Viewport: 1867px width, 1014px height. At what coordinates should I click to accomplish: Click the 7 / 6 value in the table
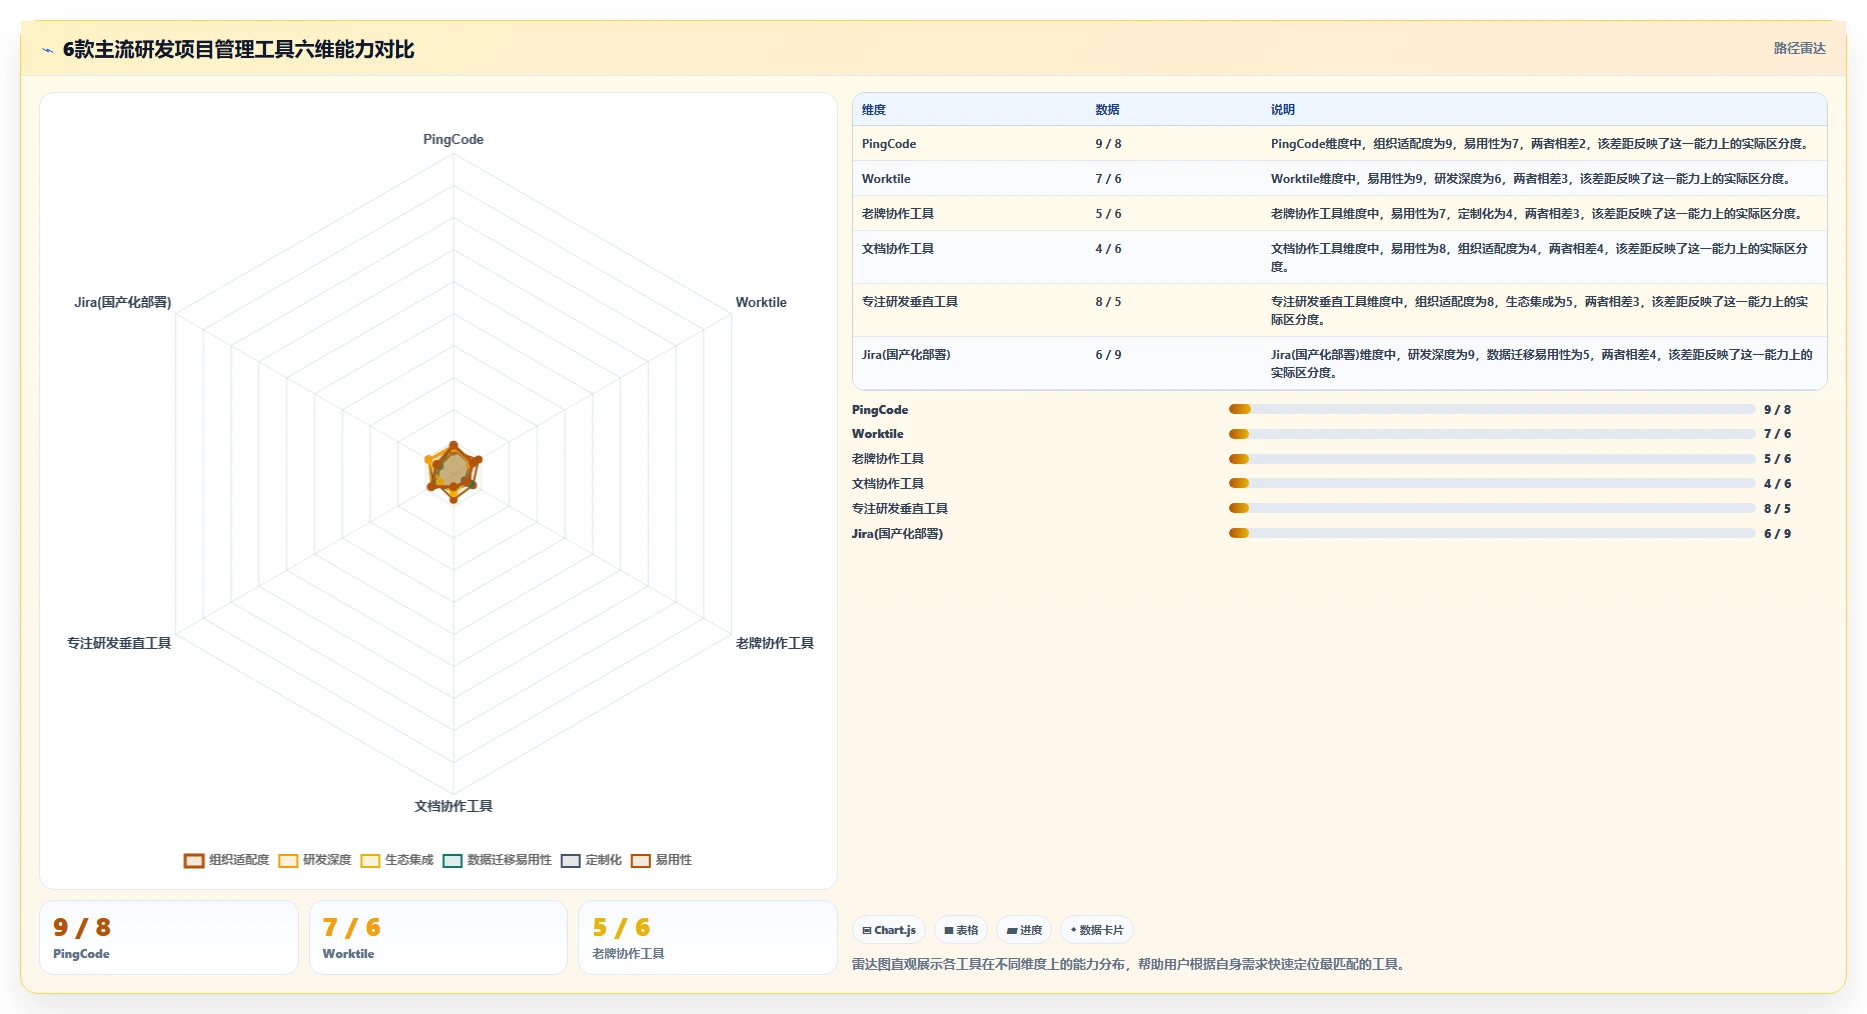pyautogui.click(x=1108, y=179)
